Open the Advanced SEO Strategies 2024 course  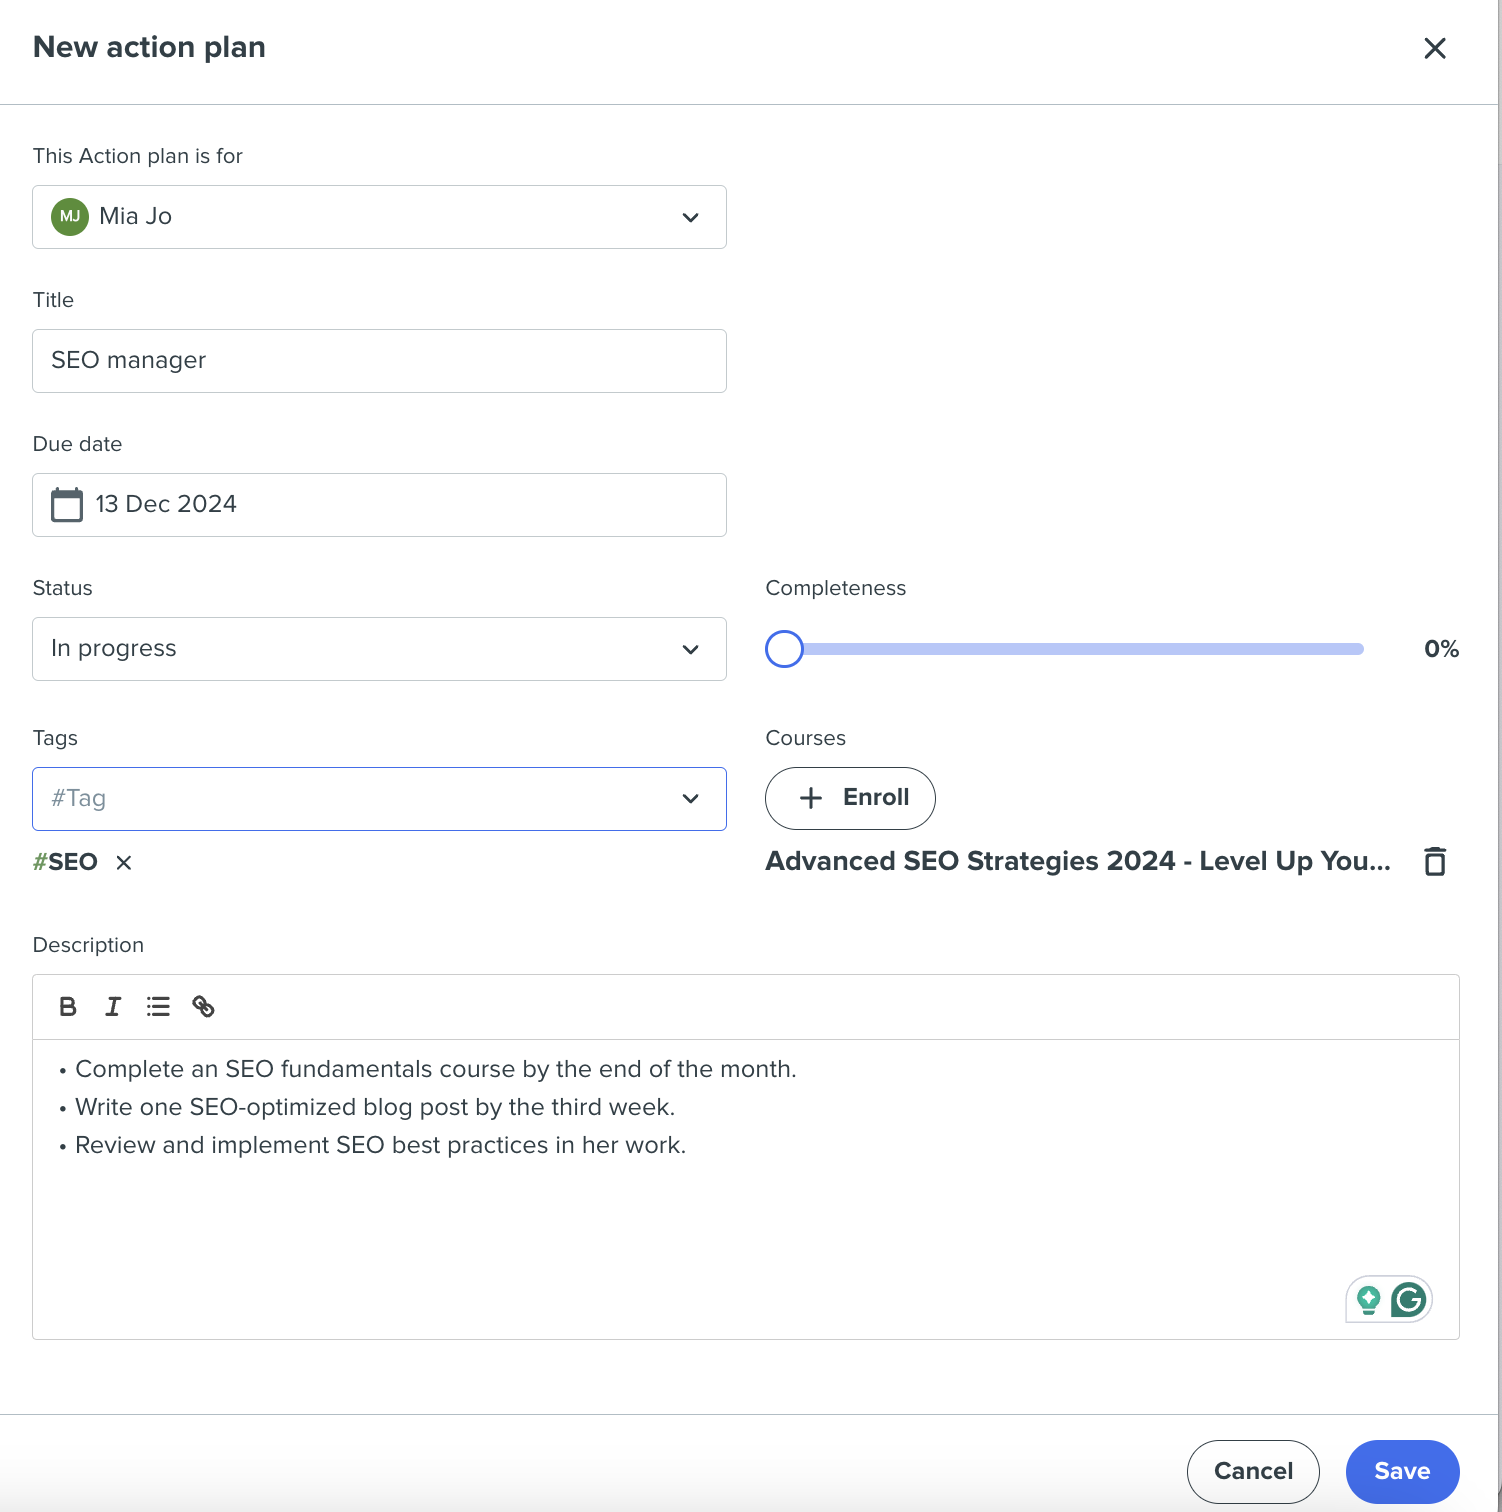click(x=1078, y=861)
